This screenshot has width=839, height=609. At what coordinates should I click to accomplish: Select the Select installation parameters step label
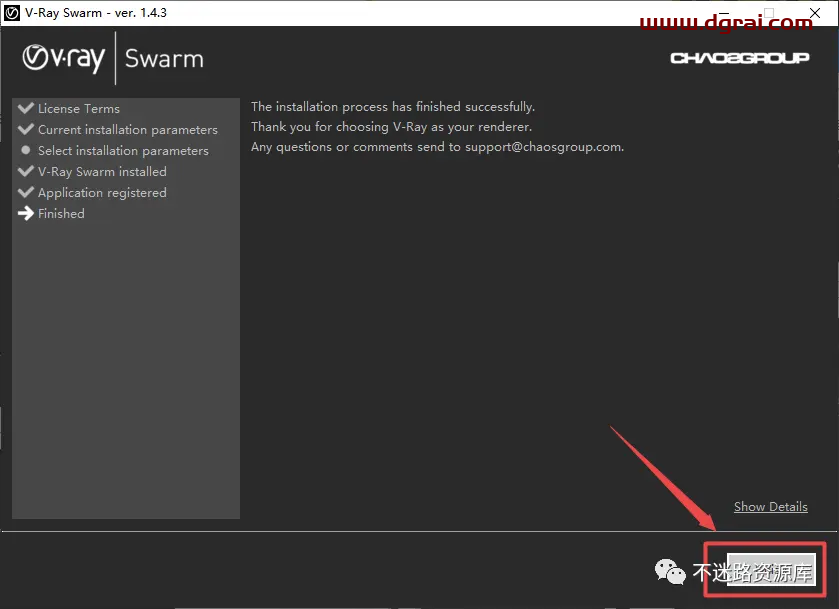123,151
